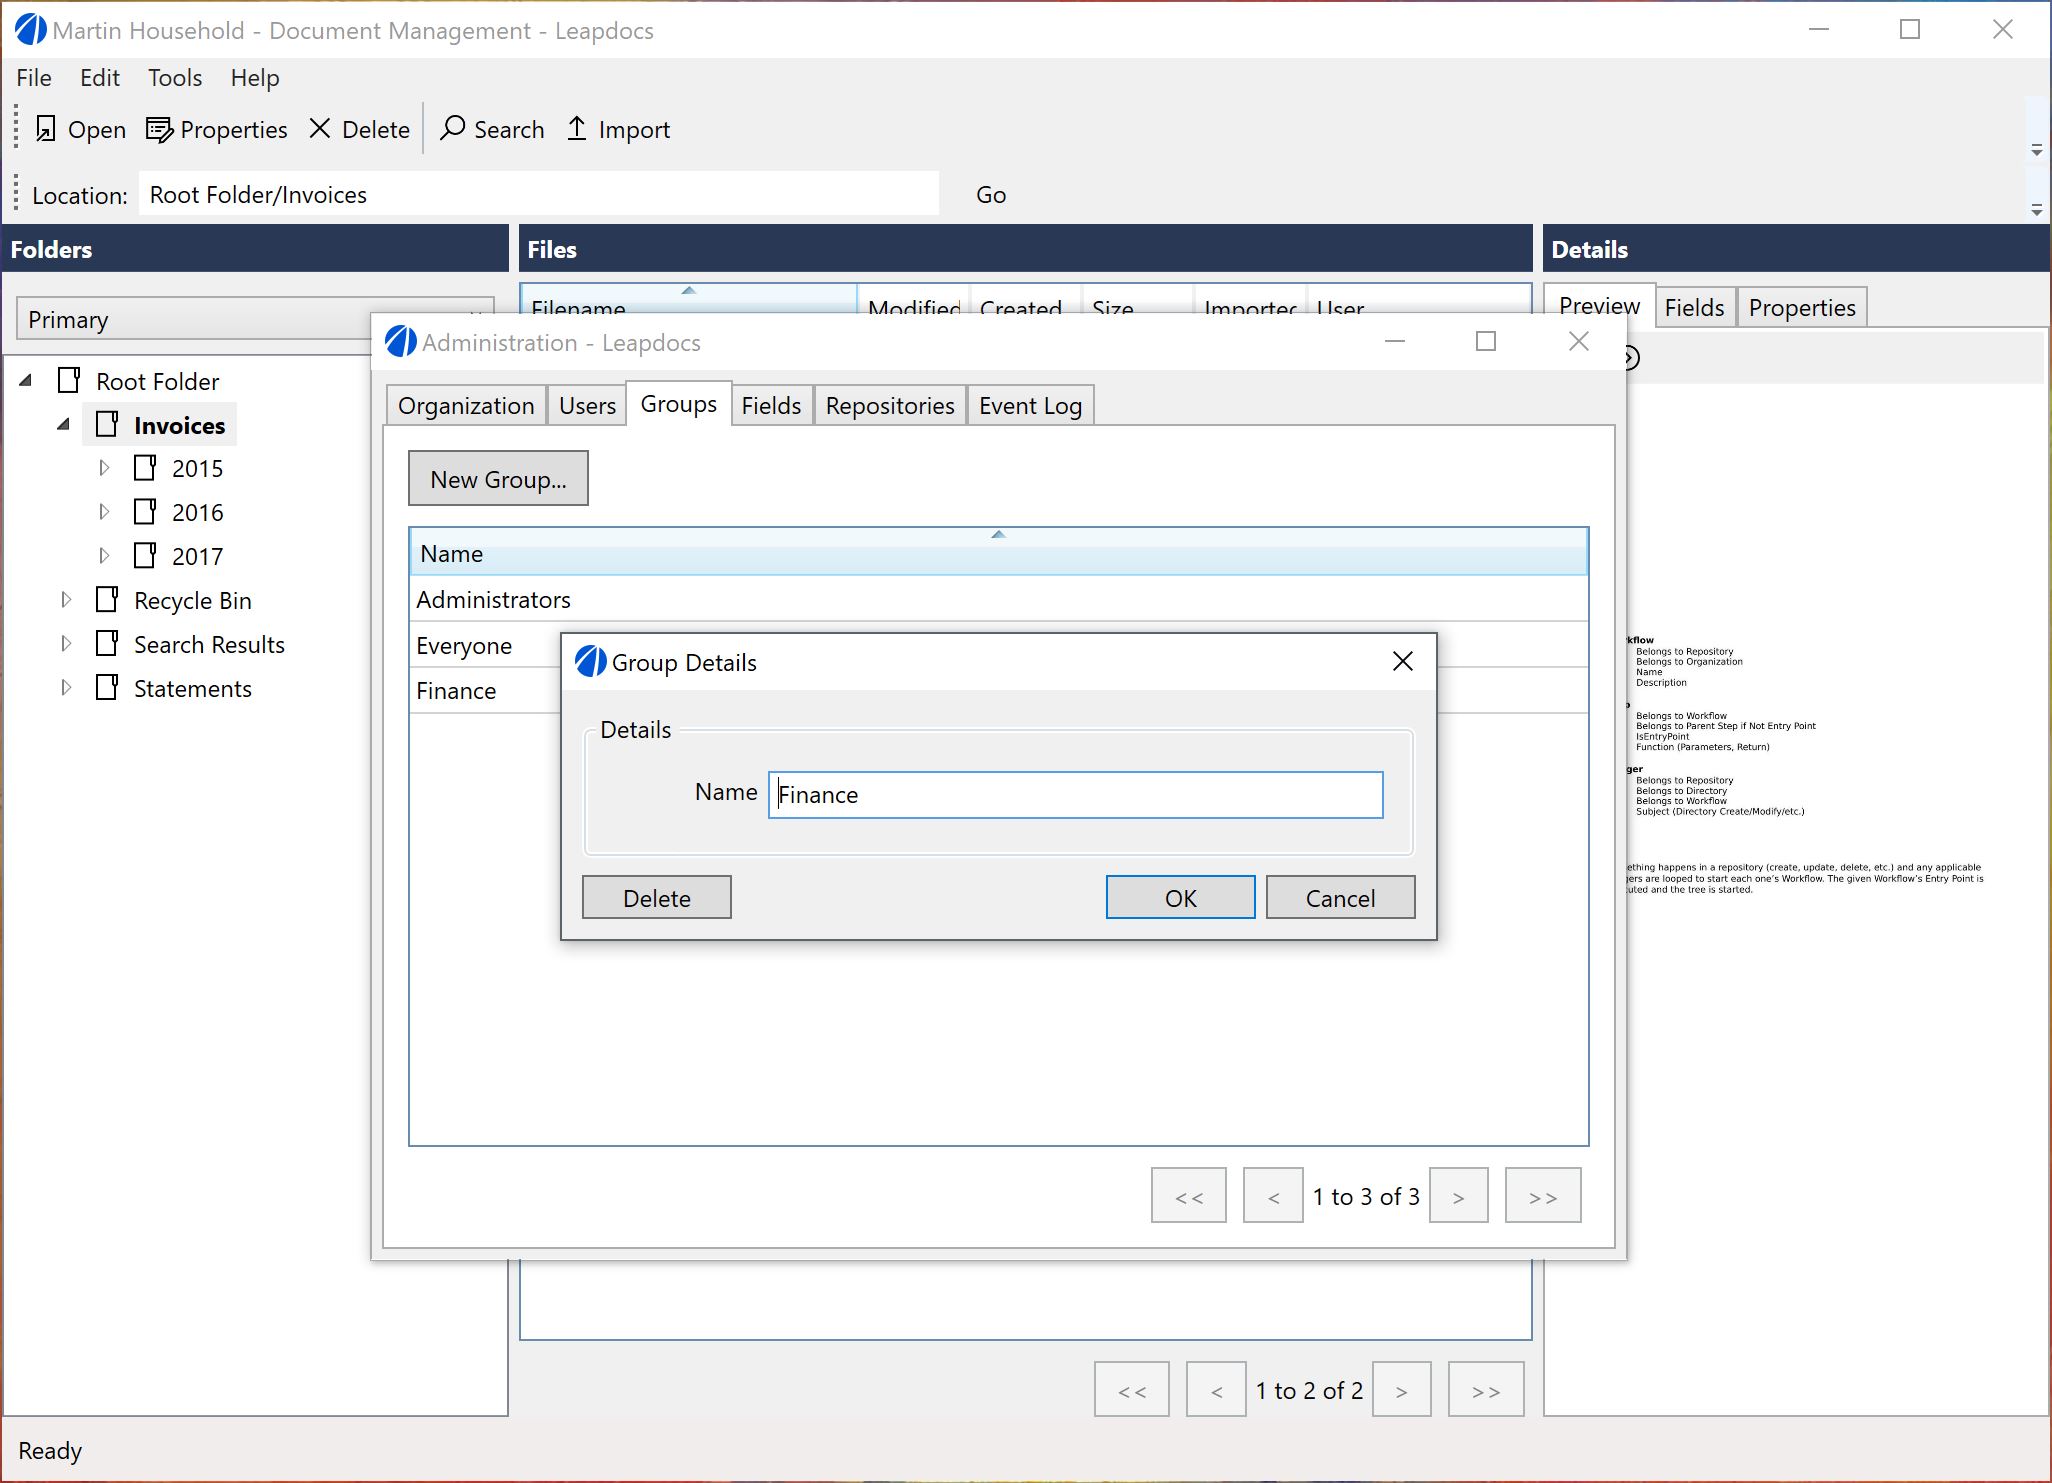
Task: Expand the 2016 folder node
Action: click(104, 511)
